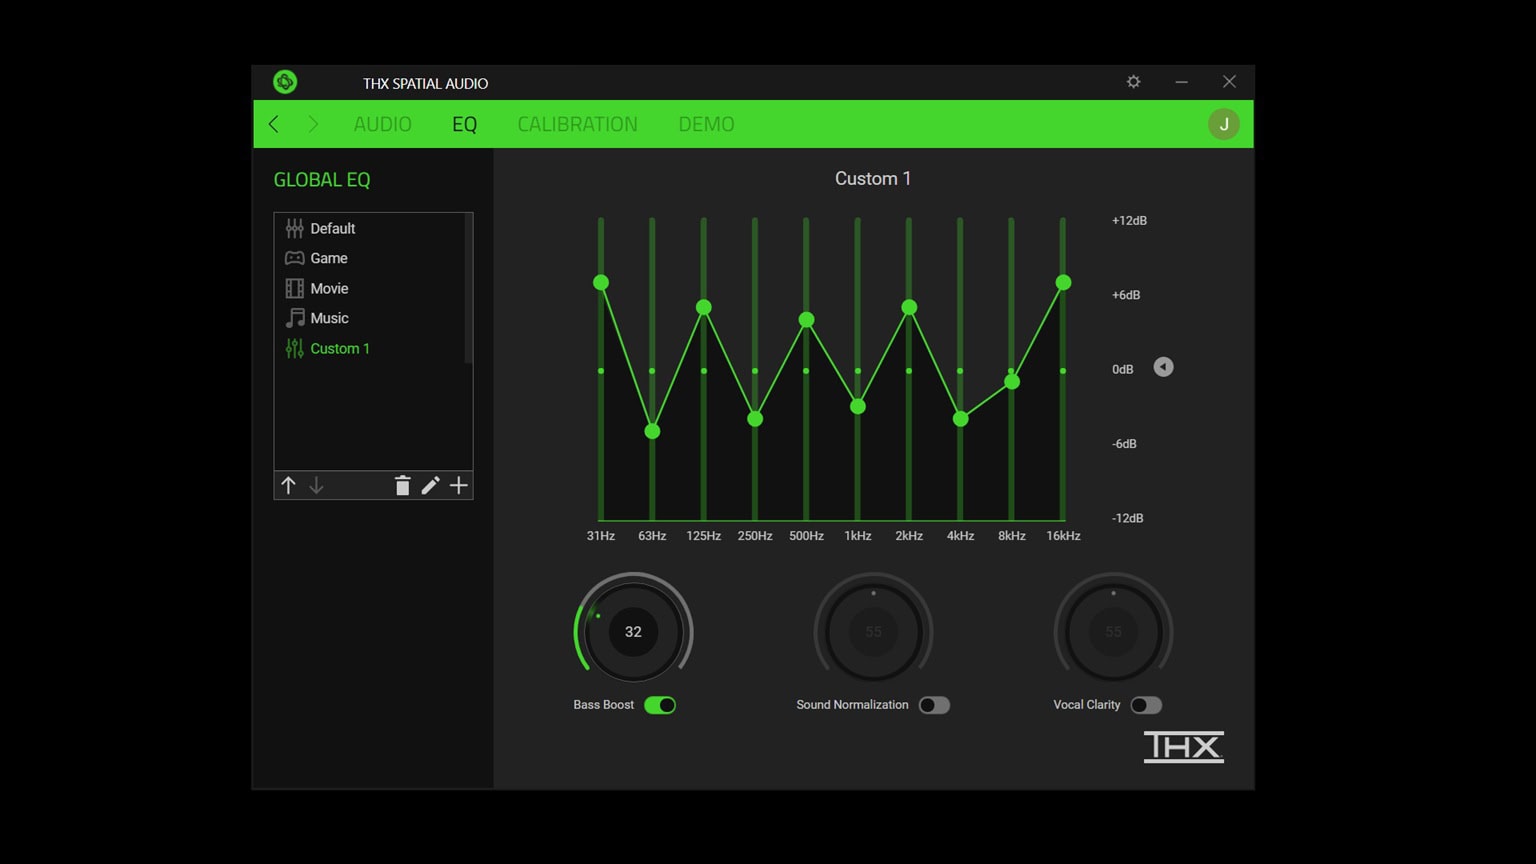Screen dimensions: 1536x864
Task: Move preset down with the down arrow
Action: (316, 485)
